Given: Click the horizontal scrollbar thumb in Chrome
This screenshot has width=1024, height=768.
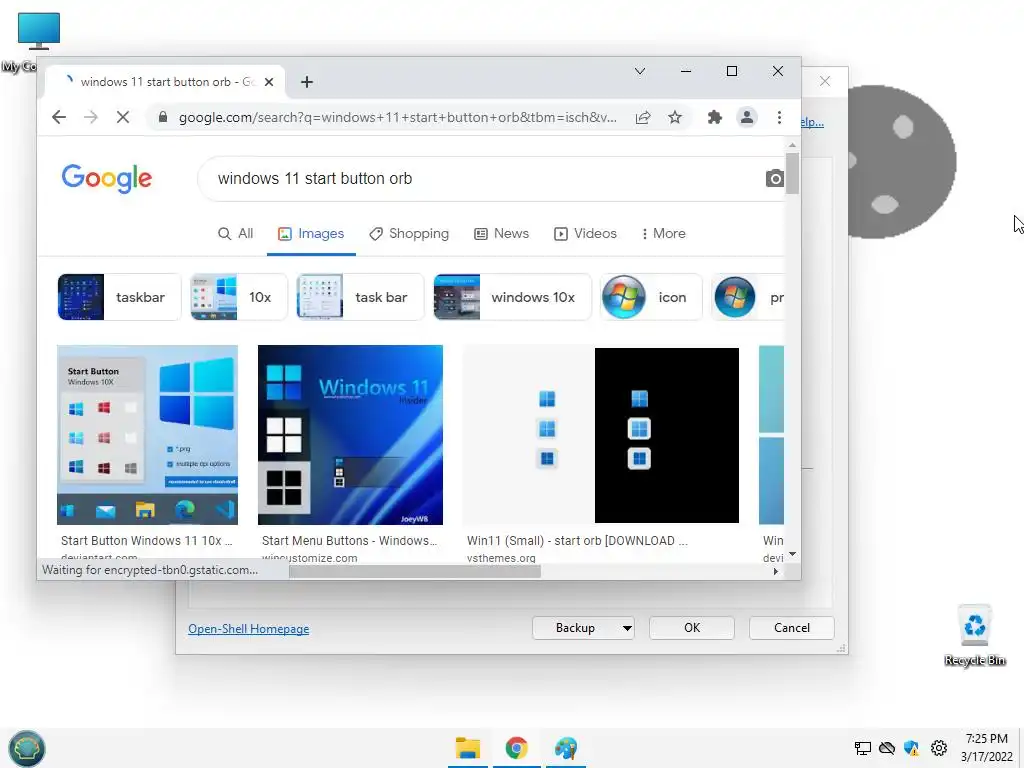Looking at the screenshot, I should point(415,571).
